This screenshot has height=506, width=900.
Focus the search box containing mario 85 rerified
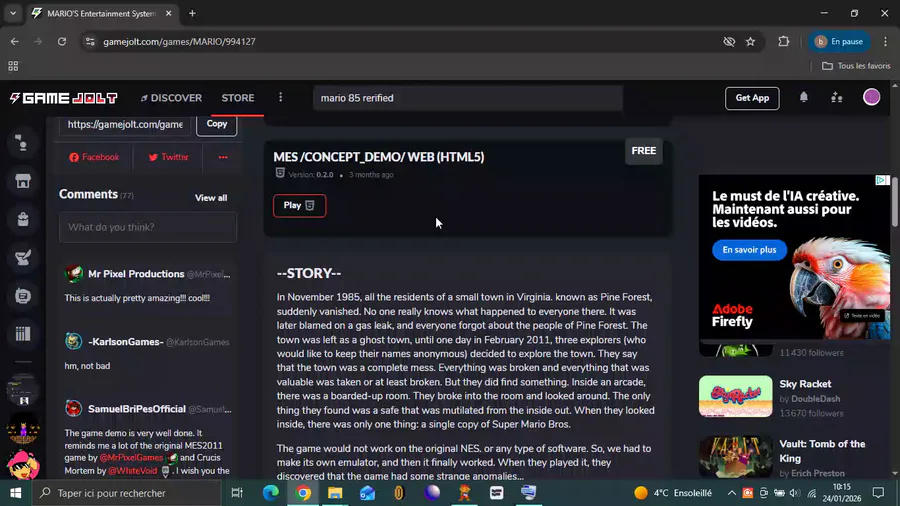(x=468, y=98)
